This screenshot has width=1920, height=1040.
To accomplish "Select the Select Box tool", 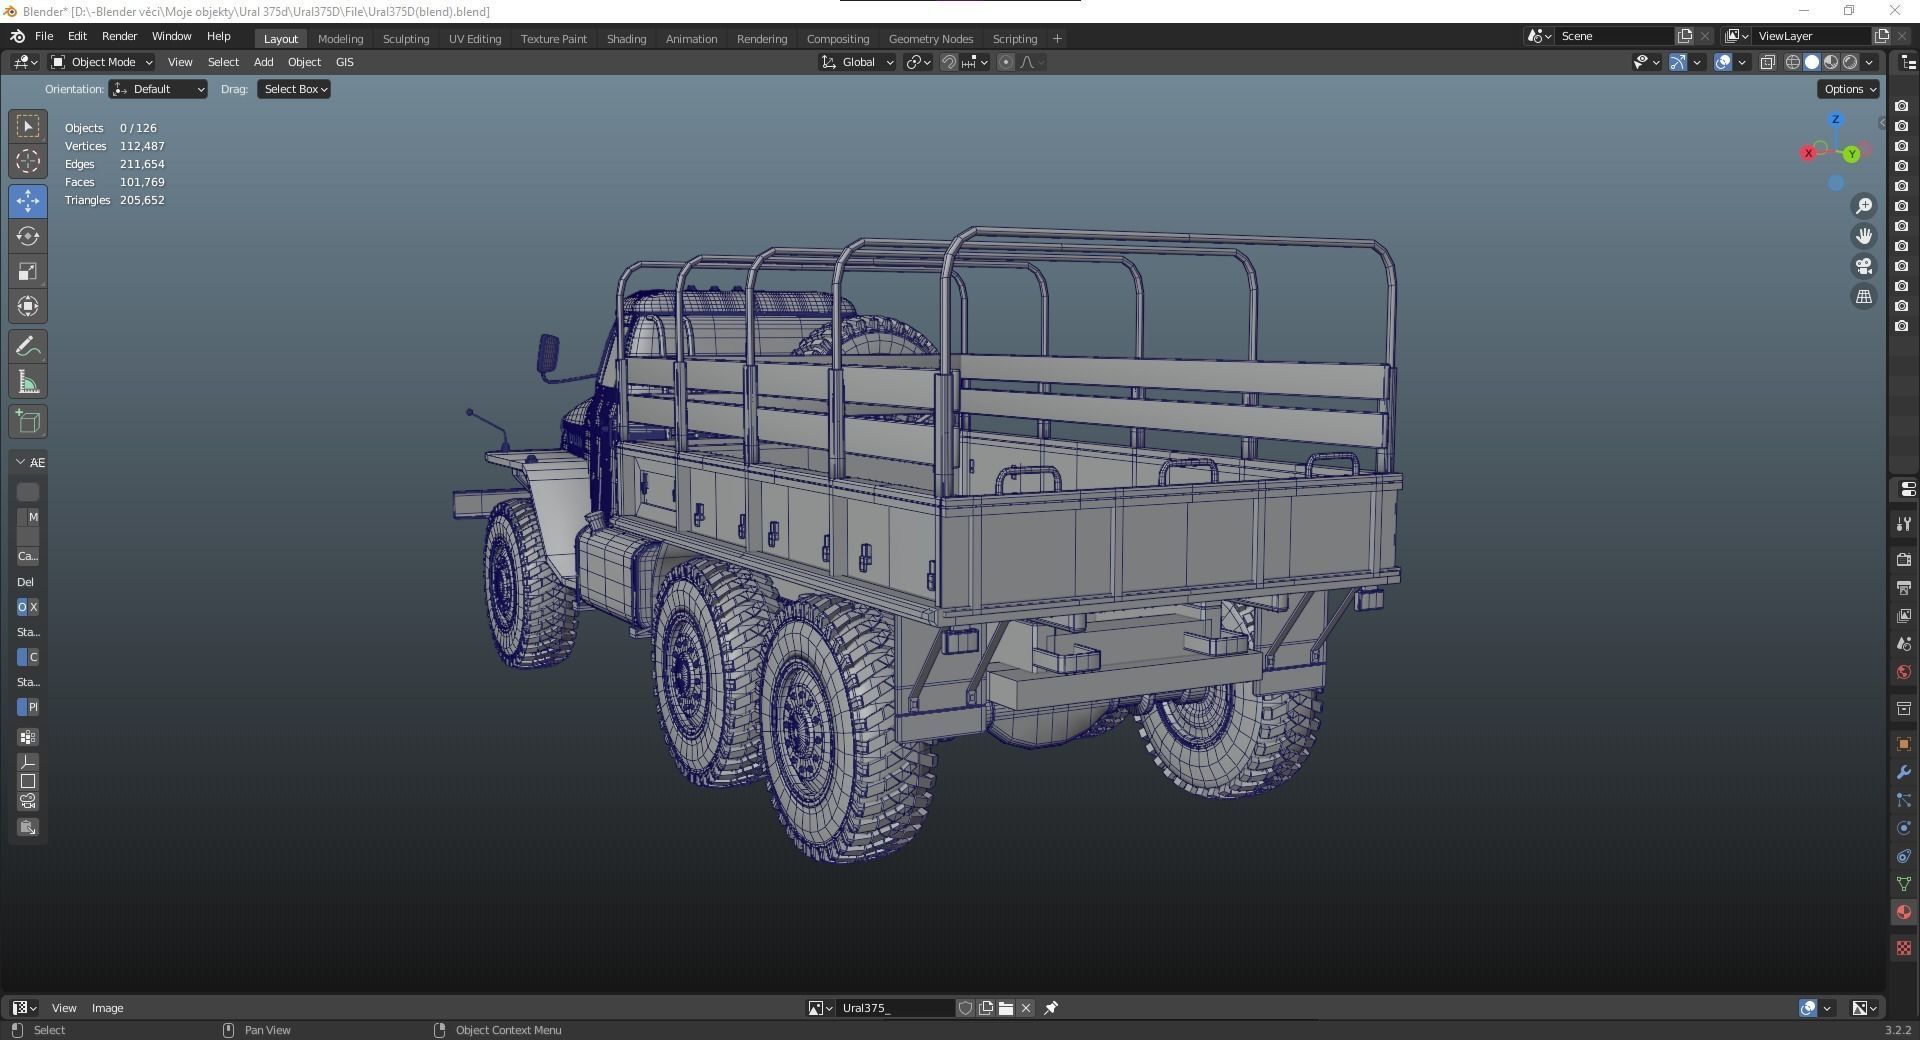I will coord(28,126).
